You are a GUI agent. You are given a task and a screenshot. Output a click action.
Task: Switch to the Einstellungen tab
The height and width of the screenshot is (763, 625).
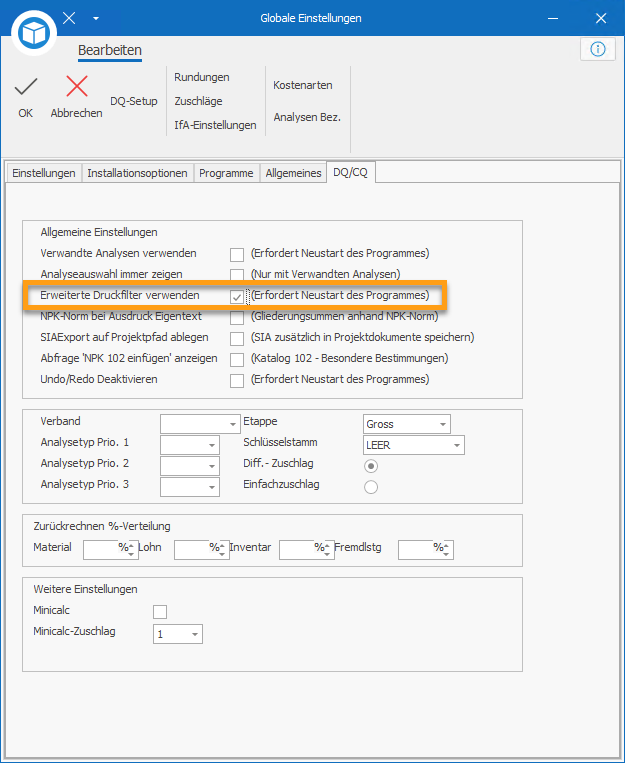[x=44, y=173]
